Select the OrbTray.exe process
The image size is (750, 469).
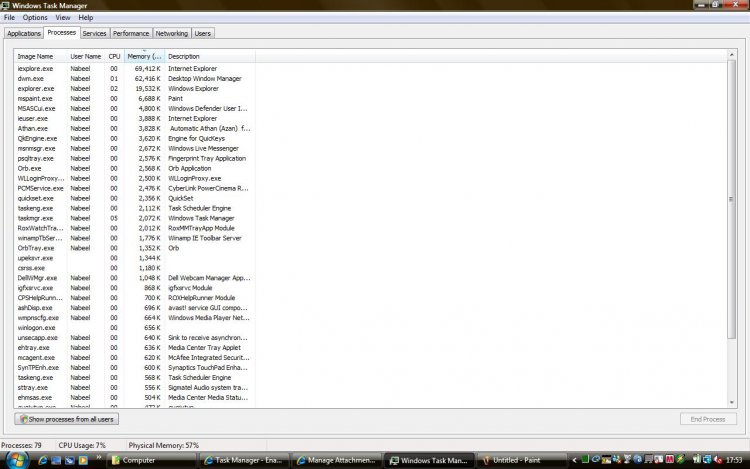coord(134,248)
